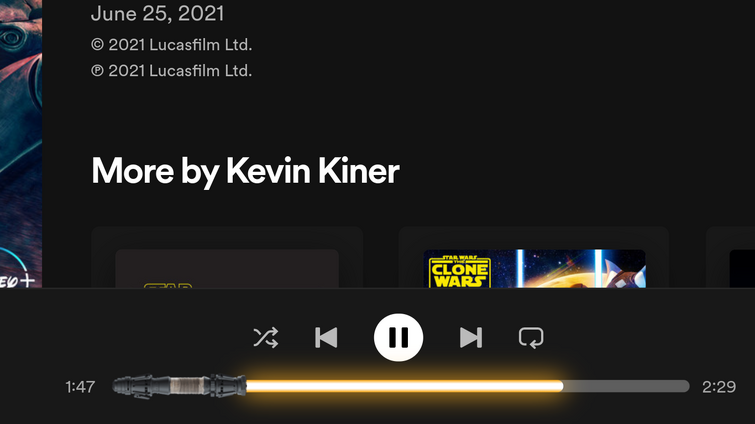Click the elapsed time 1:47 label
The width and height of the screenshot is (755, 424).
[x=80, y=387]
